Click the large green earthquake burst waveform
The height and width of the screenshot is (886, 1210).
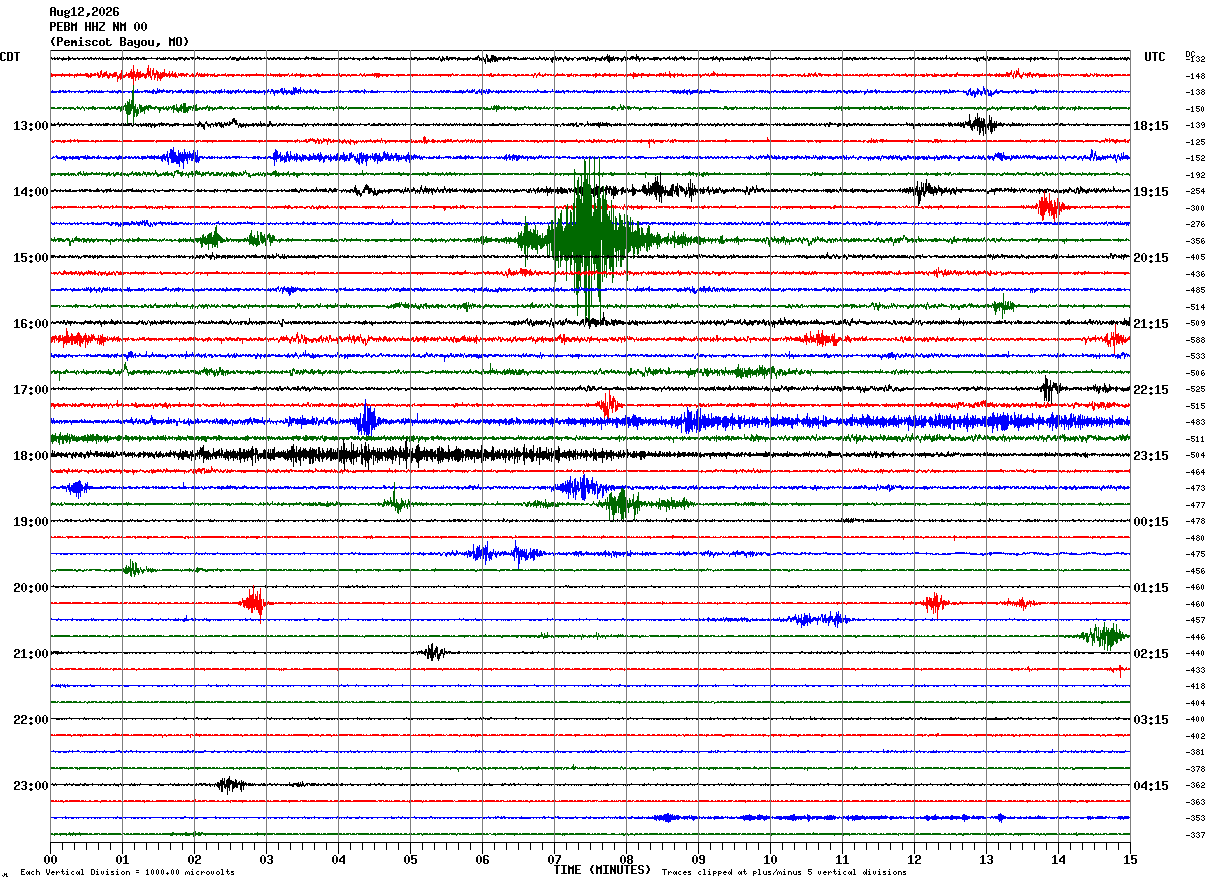[x=590, y=238]
